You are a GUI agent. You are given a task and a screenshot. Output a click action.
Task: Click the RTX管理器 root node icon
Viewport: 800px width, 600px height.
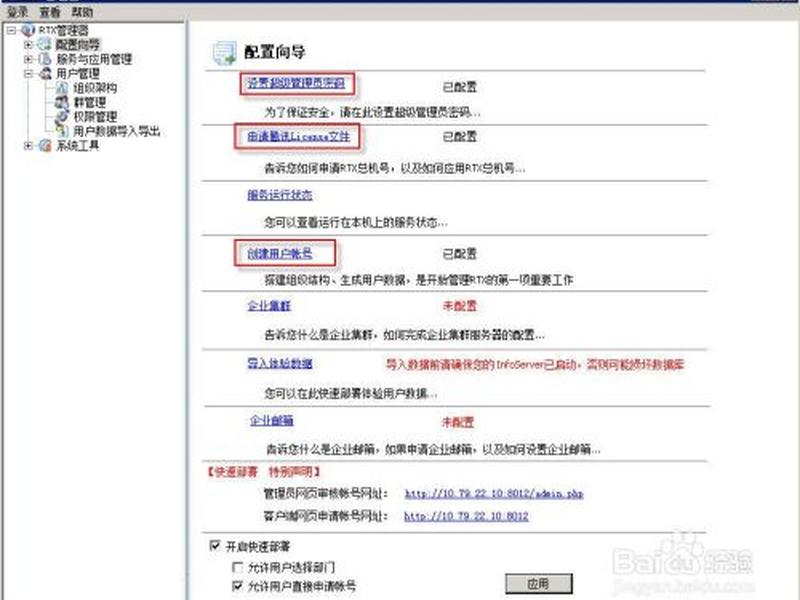28,30
